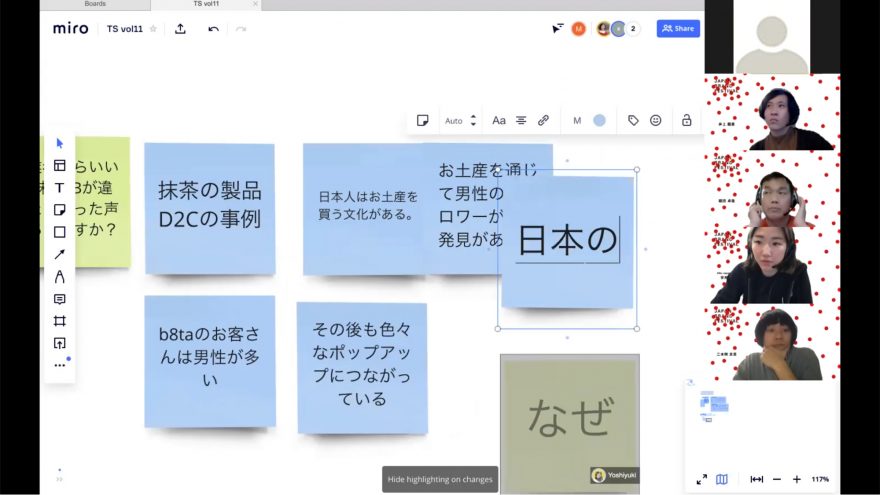Click the minimap board overview thumbnail
The height and width of the screenshot is (495, 880).
tap(714, 406)
